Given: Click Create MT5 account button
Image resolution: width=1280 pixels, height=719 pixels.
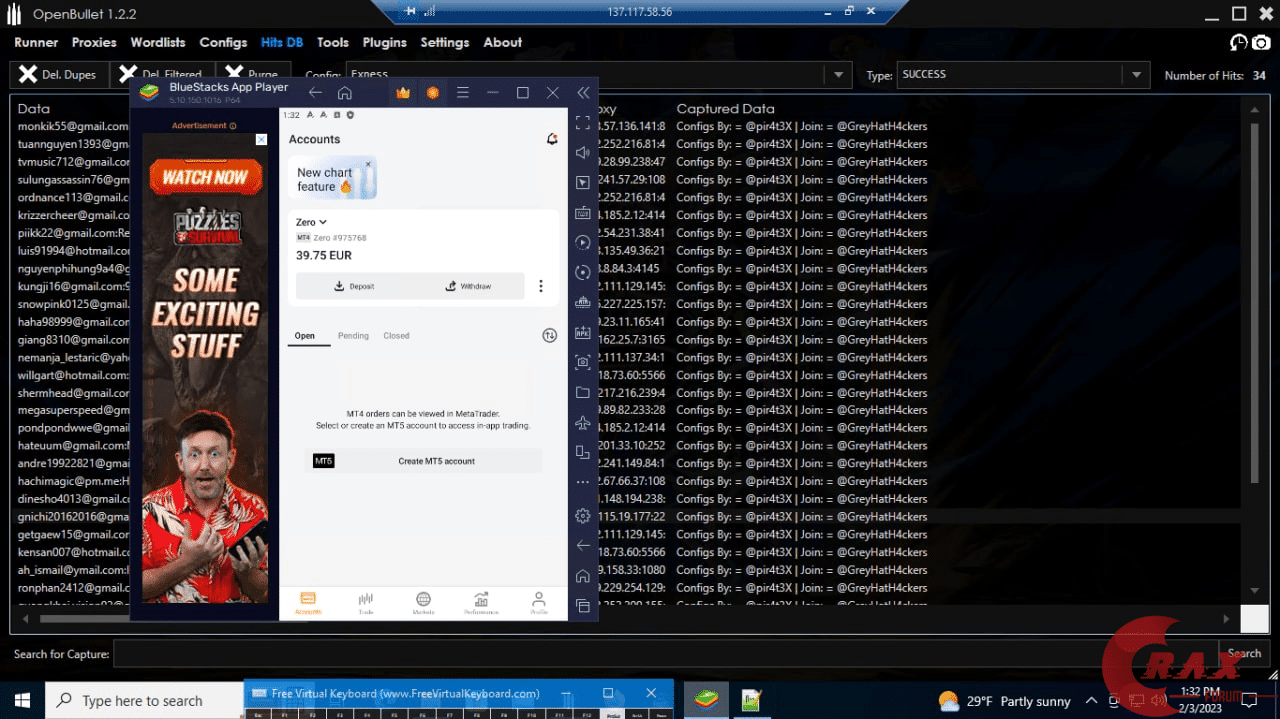Looking at the screenshot, I should tap(425, 461).
